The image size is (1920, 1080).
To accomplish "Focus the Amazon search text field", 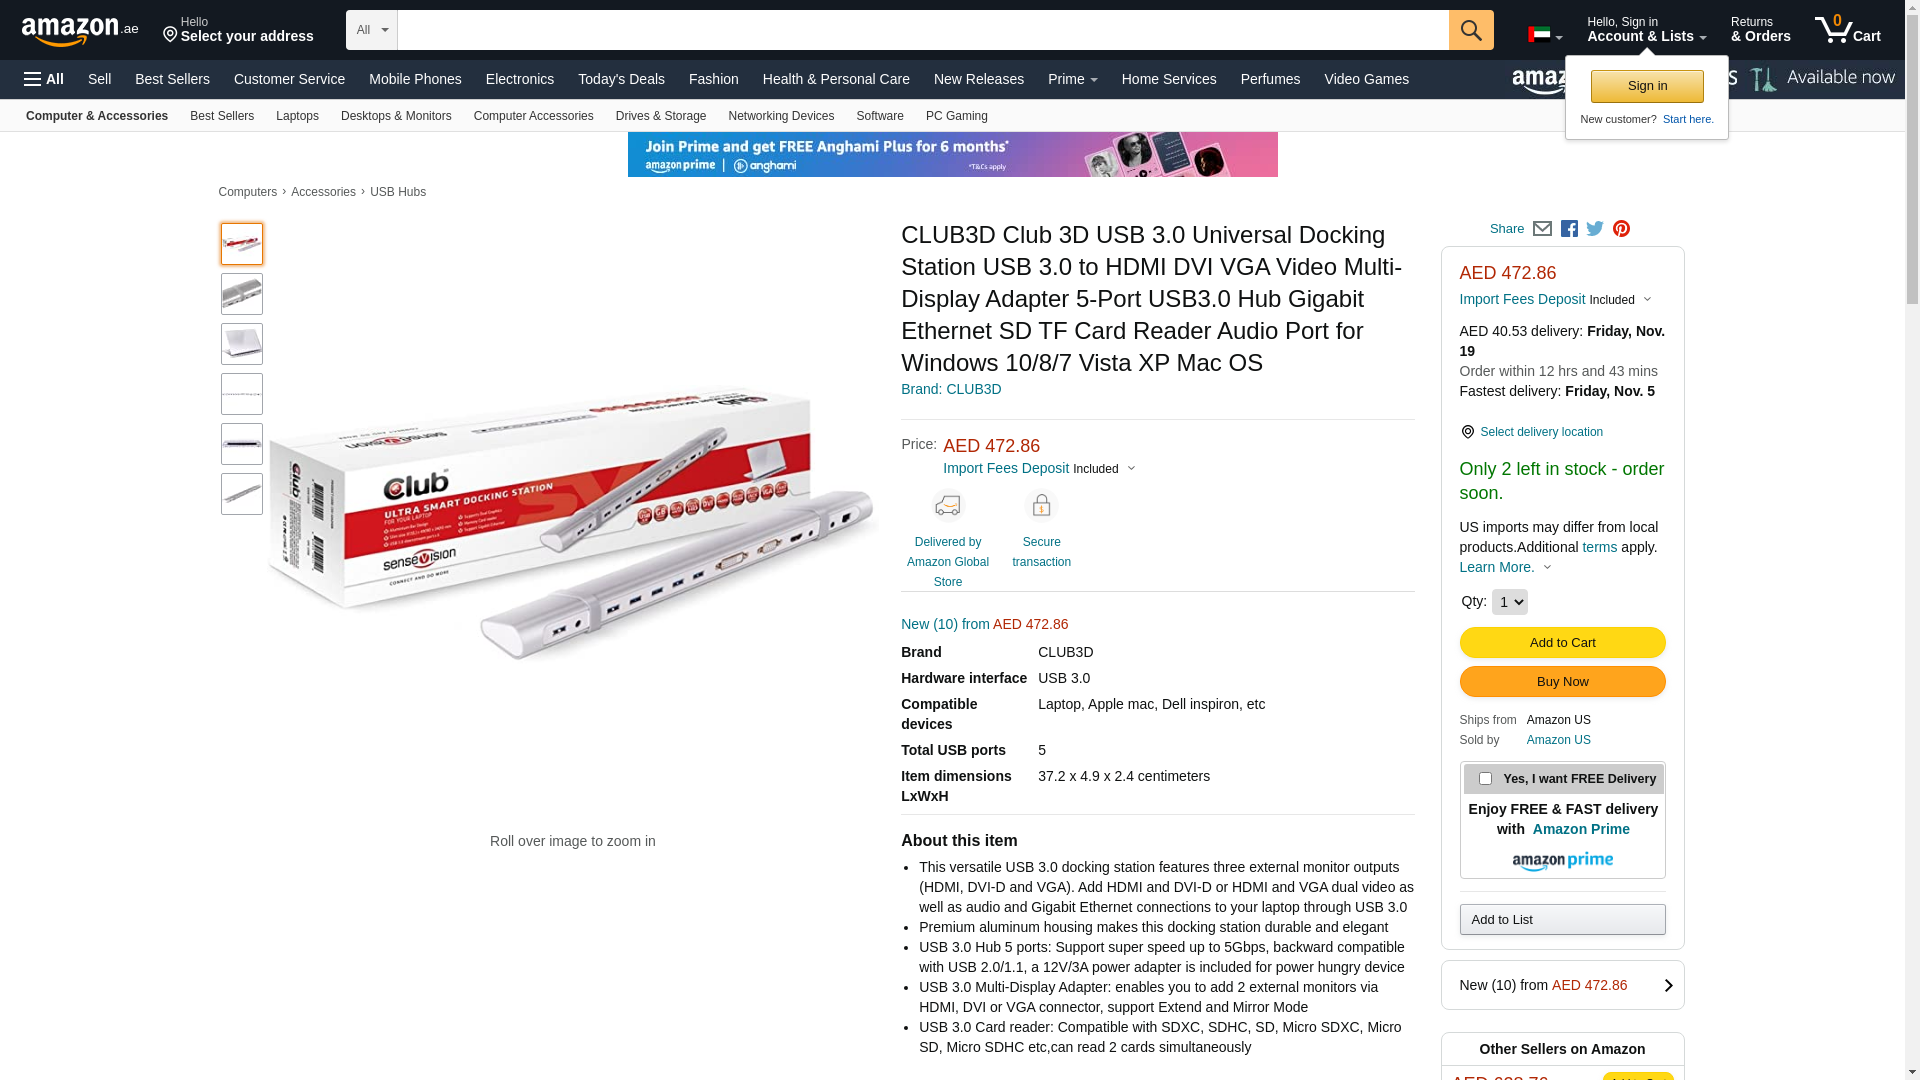I will pyautogui.click(x=923, y=30).
